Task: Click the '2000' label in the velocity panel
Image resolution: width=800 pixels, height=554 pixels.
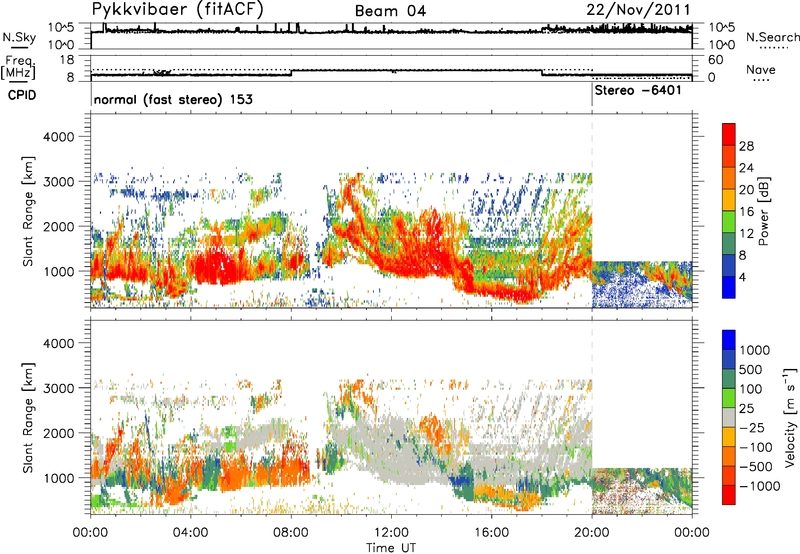Action: coord(58,433)
